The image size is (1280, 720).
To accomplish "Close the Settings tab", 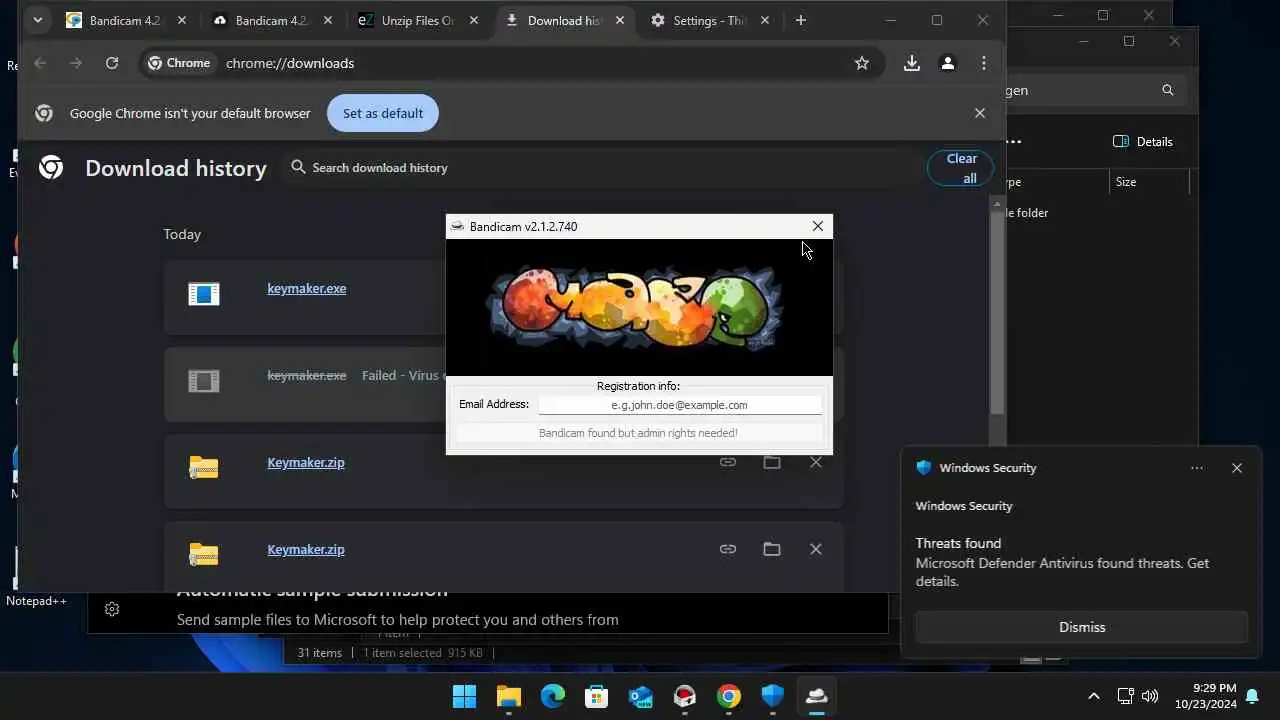I will tap(766, 20).
